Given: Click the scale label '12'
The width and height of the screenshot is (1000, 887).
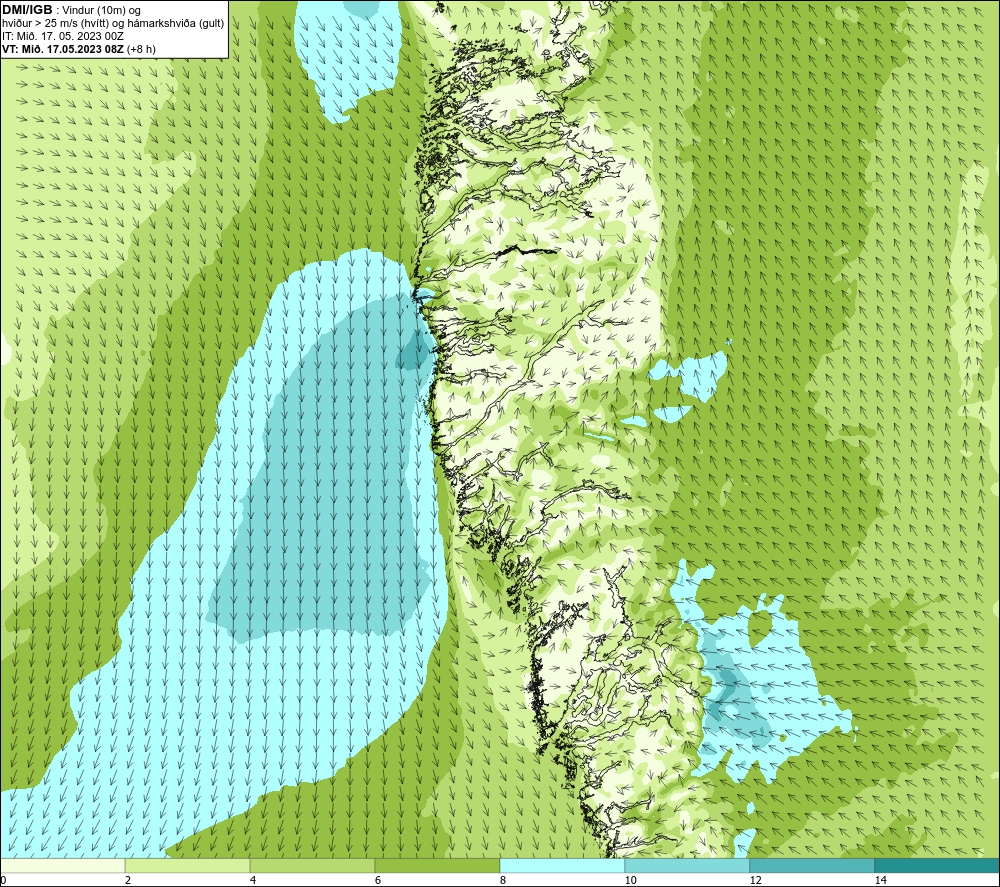Looking at the screenshot, I should (x=755, y=881).
